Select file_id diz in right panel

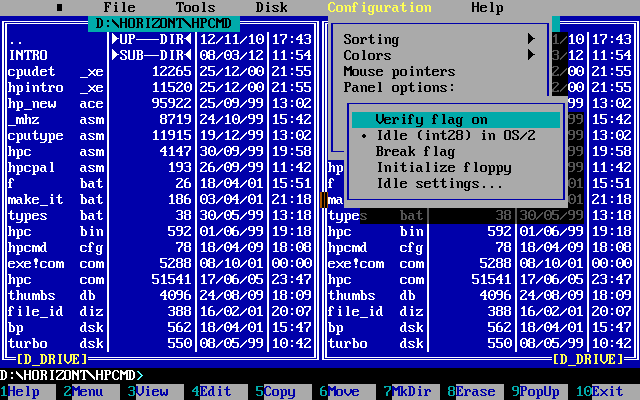point(480,312)
